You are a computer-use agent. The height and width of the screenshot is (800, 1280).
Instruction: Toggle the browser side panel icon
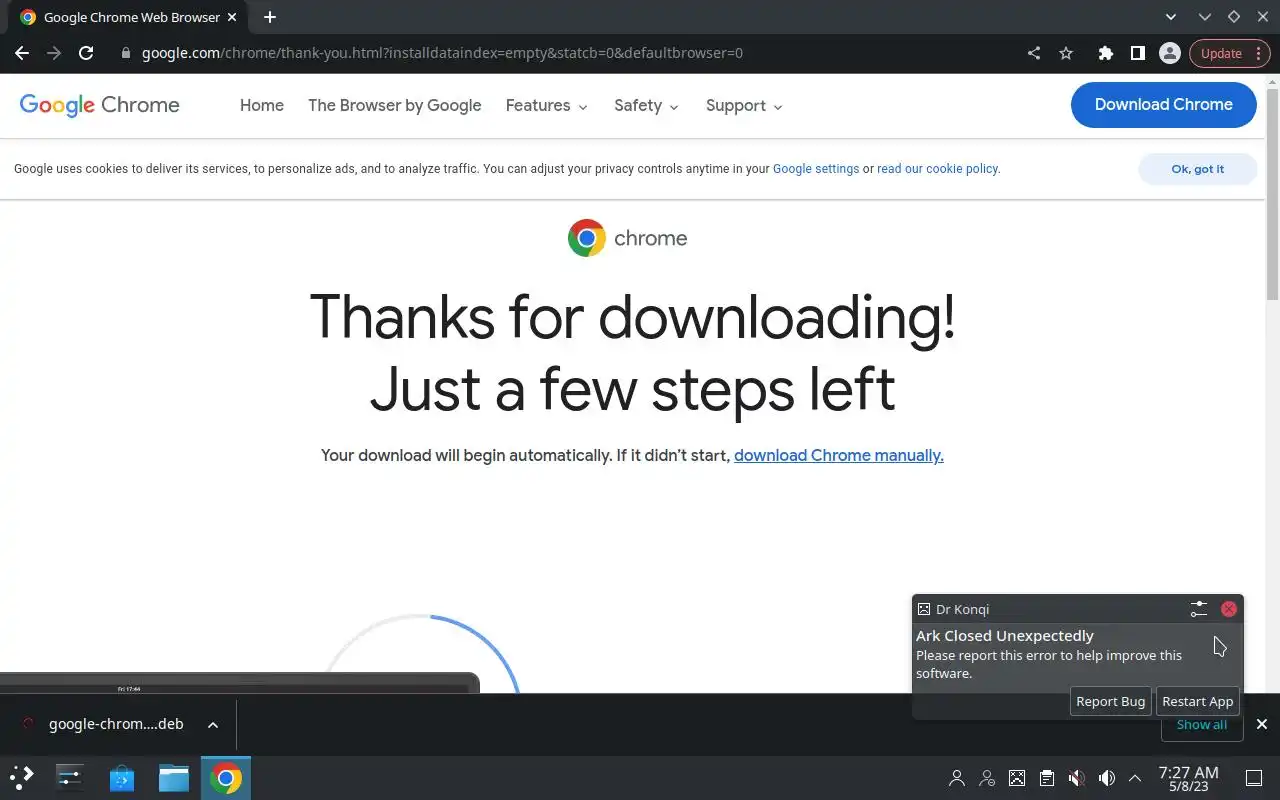click(x=1137, y=53)
